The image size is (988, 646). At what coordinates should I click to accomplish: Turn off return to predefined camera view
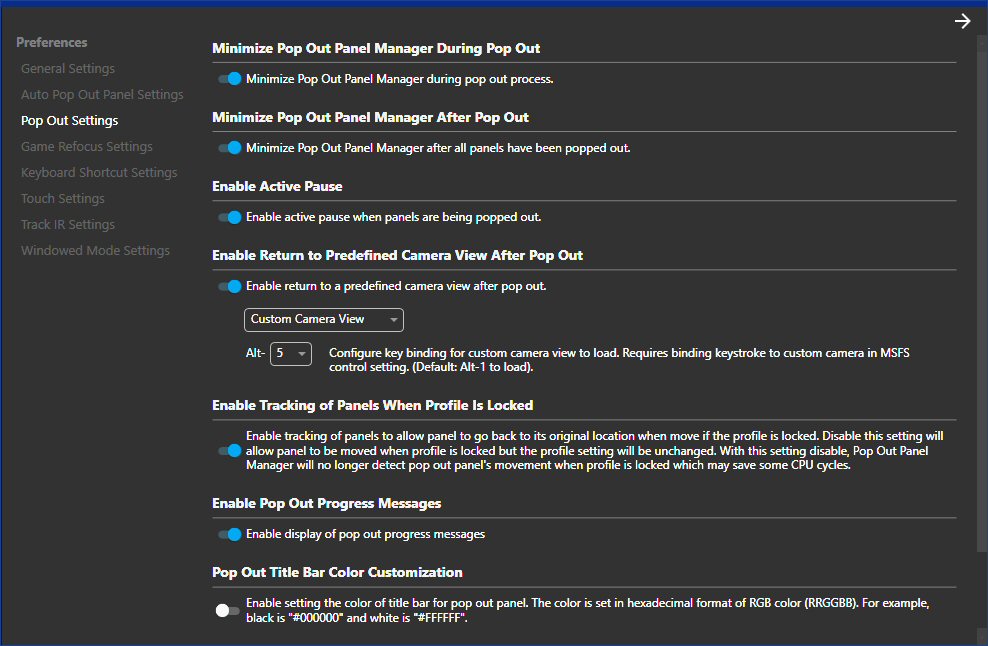230,286
